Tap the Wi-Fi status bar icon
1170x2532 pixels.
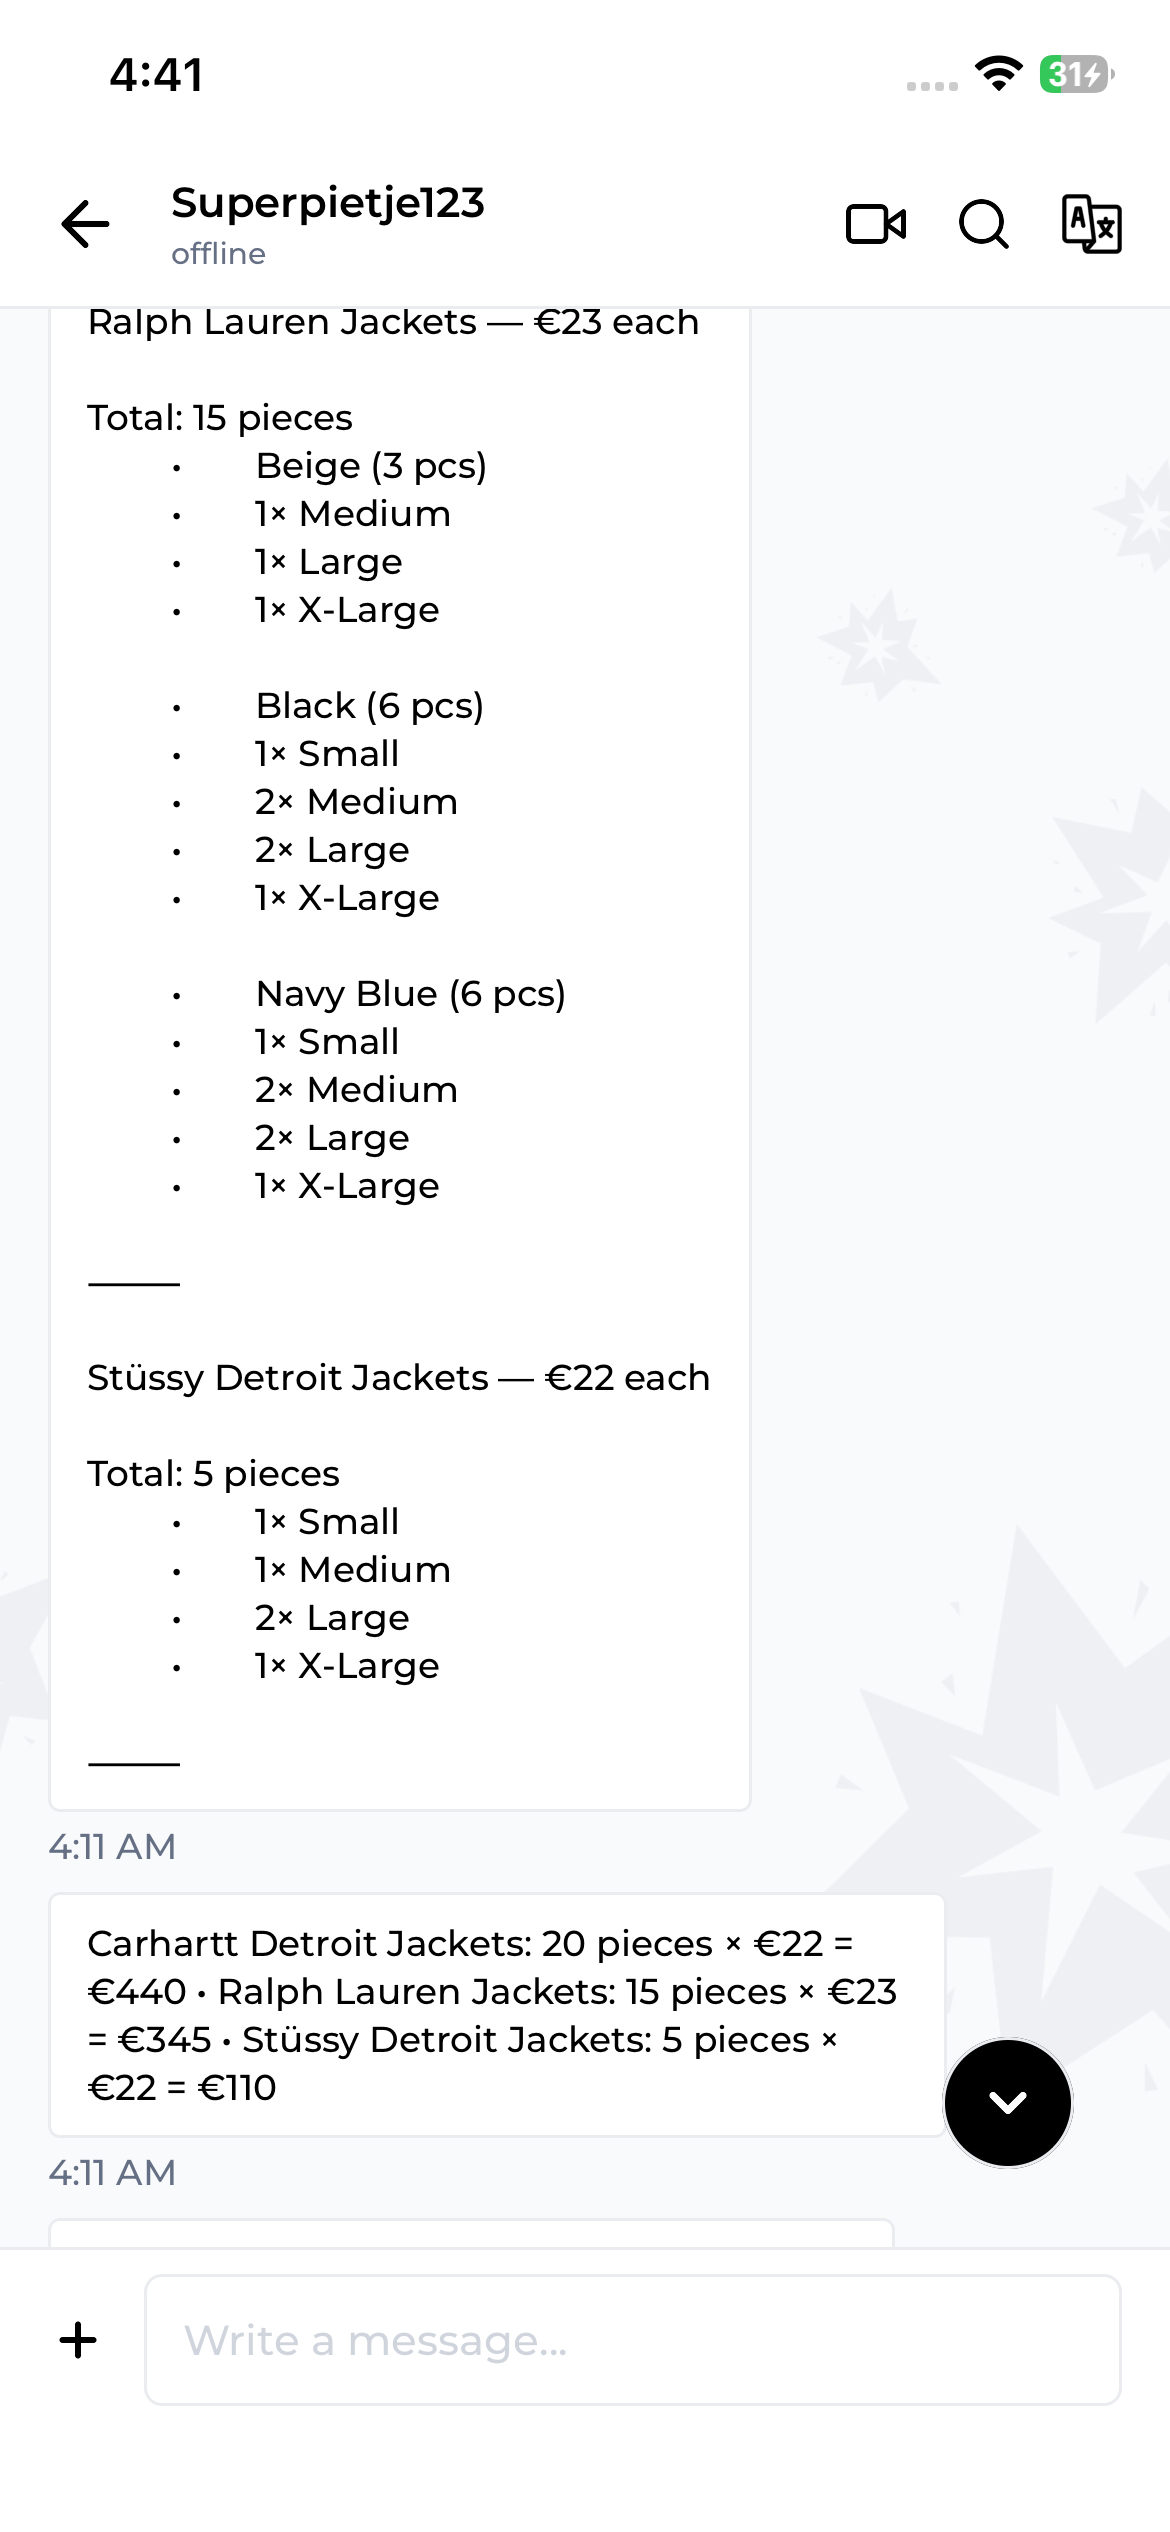[x=998, y=74]
